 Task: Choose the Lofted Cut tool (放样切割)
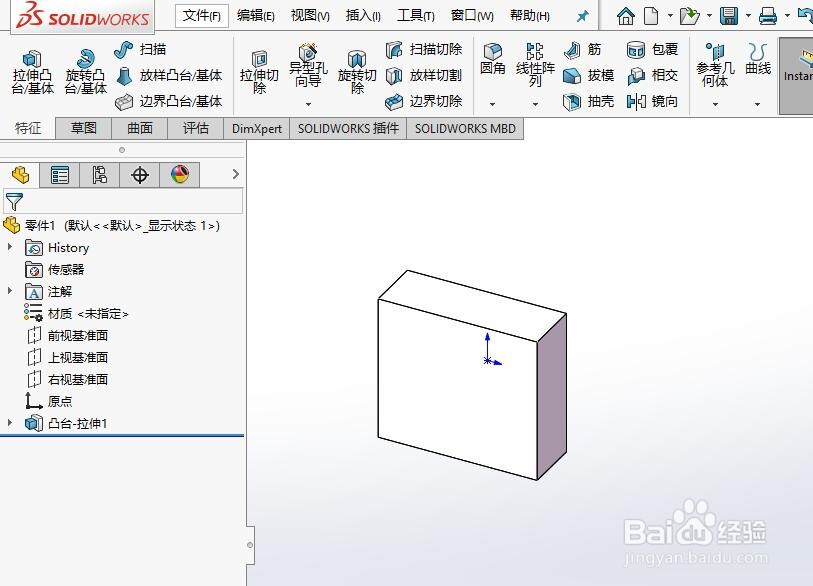click(424, 76)
